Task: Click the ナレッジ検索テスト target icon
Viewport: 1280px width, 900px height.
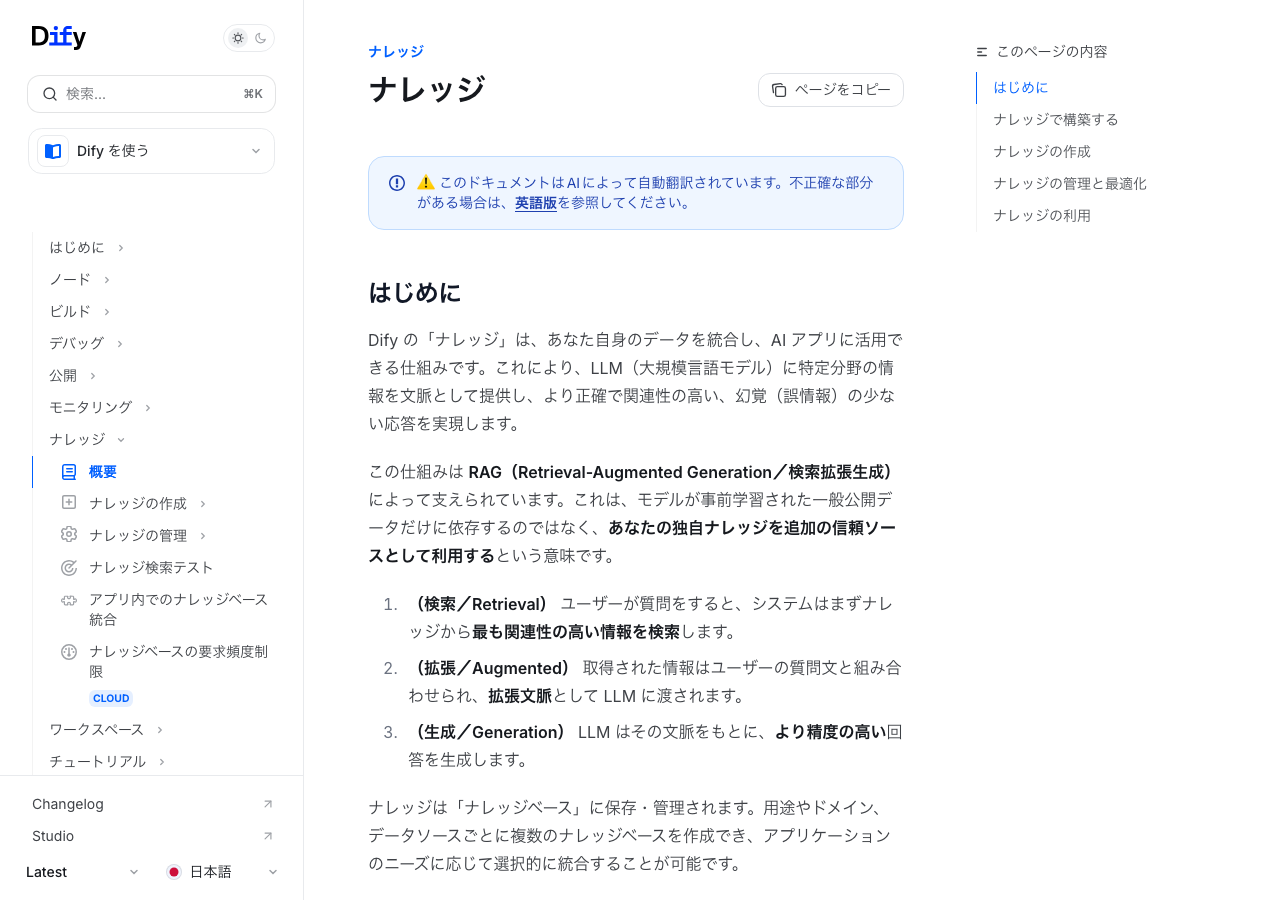Action: (x=69, y=567)
